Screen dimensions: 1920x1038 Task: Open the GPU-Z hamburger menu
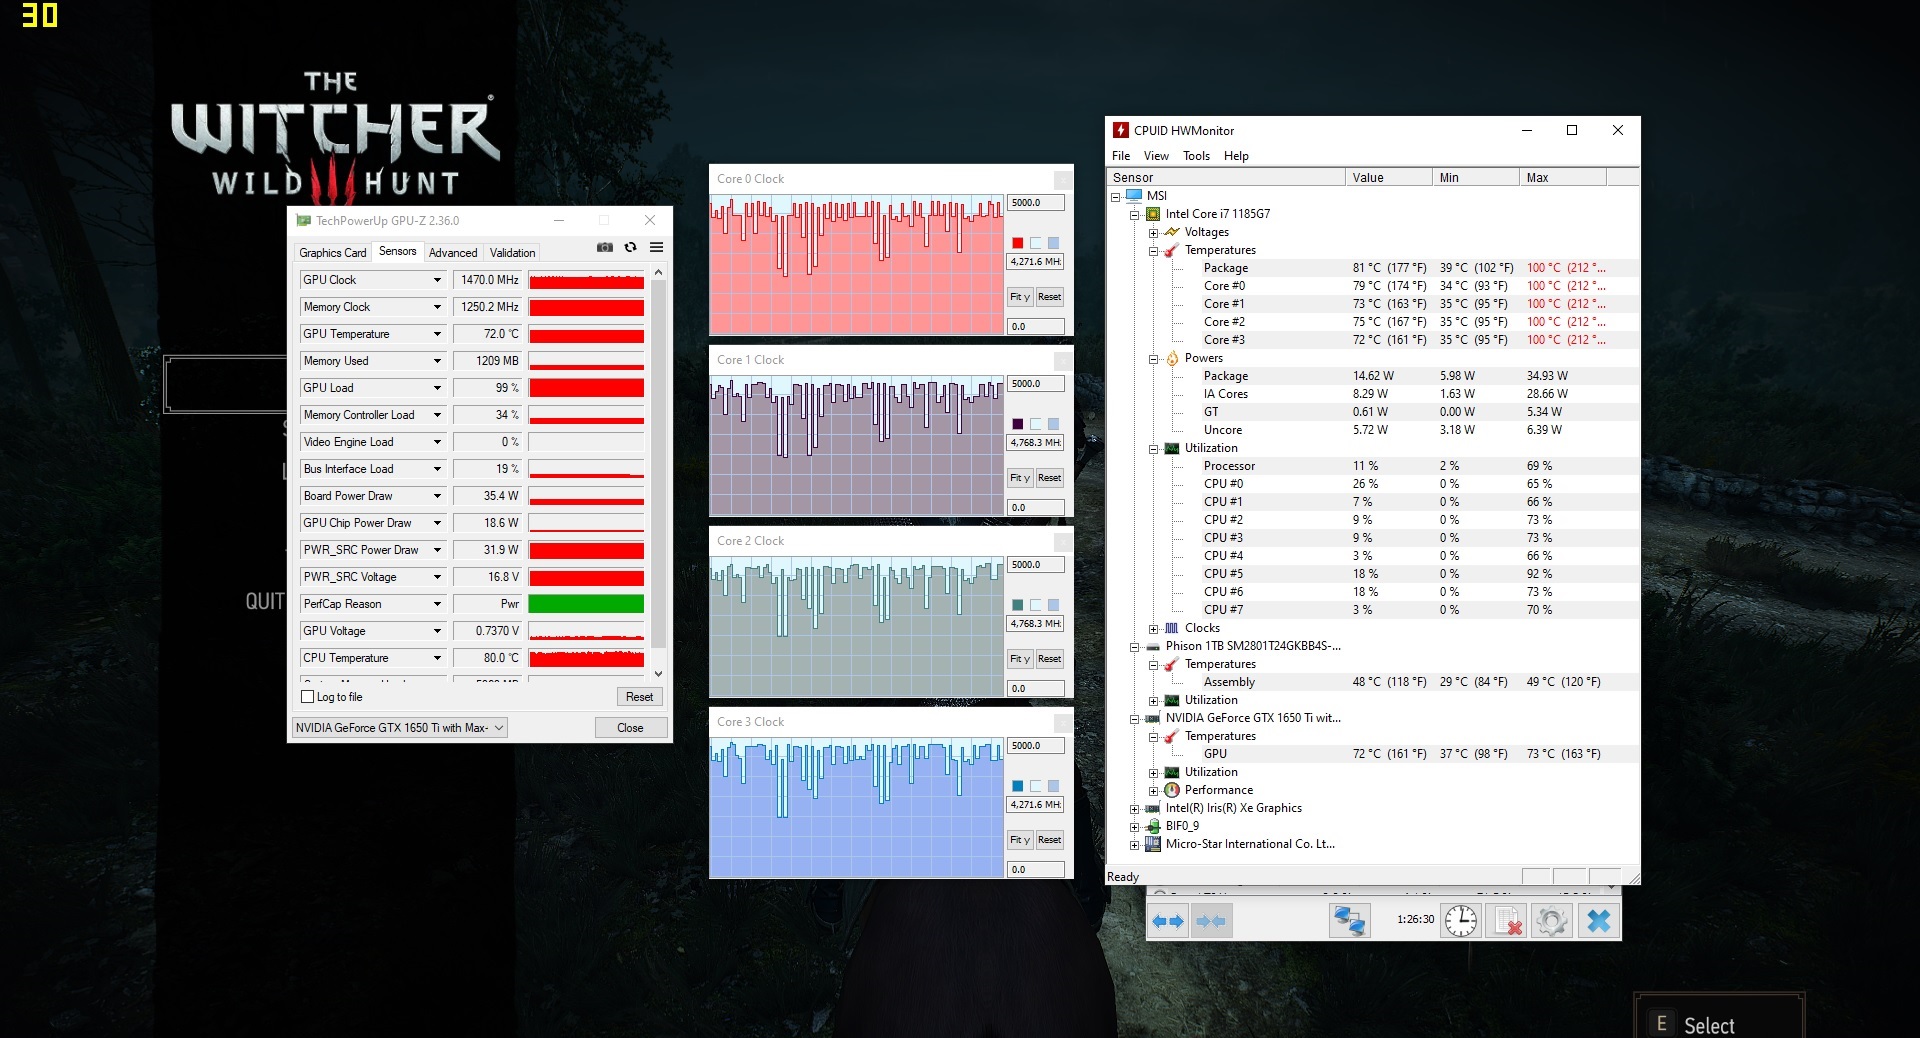point(657,247)
